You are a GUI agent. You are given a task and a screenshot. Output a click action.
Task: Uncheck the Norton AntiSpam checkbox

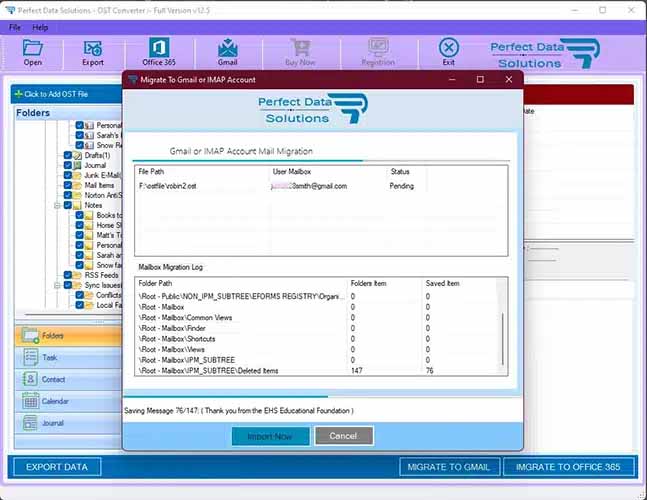[68, 195]
